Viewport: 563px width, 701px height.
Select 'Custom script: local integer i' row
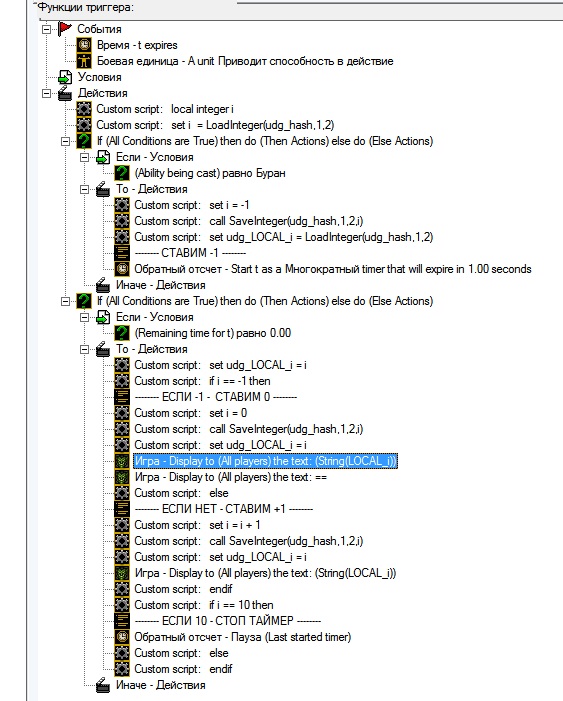[165, 109]
